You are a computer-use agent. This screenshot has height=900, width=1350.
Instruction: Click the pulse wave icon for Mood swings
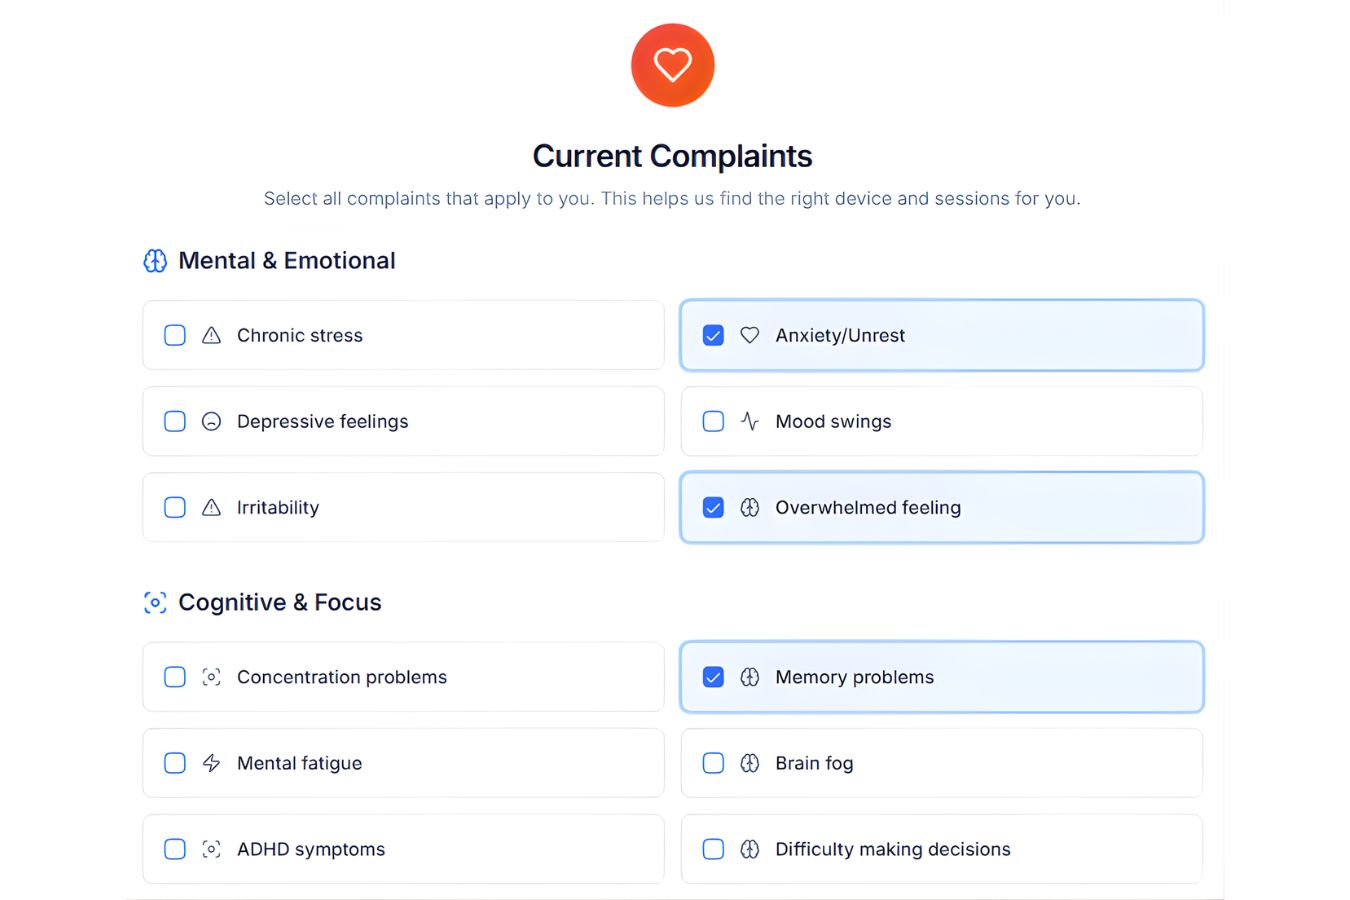pyautogui.click(x=749, y=422)
